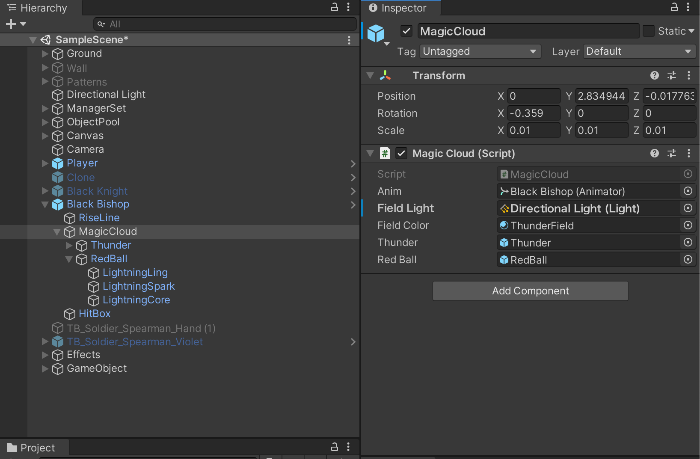
Task: Expand the Ground object
Action: [x=45, y=54]
